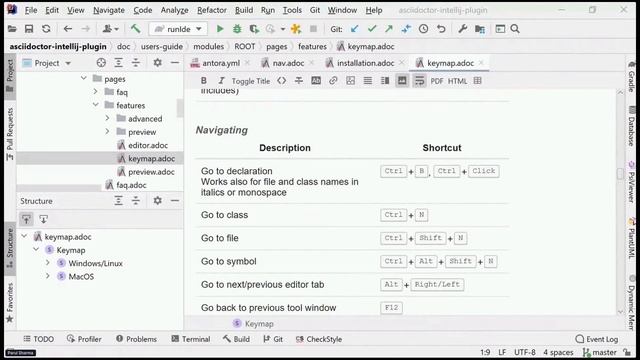Image resolution: width=640 pixels, height=360 pixels.
Task: Expand the advanced folder
Action: click(x=107, y=118)
